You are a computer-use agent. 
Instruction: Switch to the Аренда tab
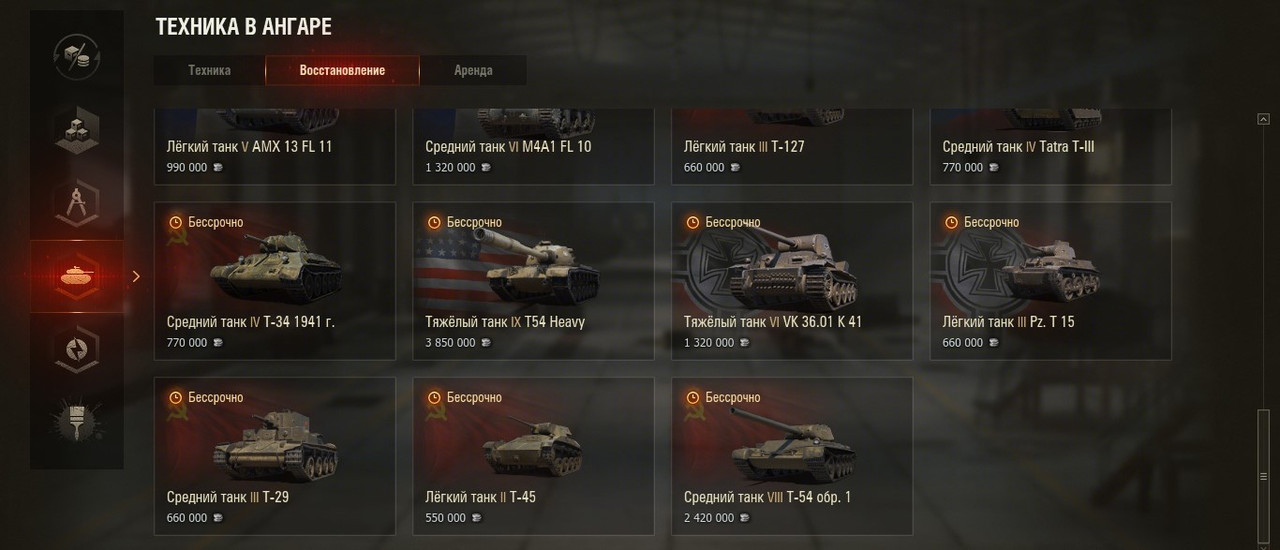(x=473, y=70)
